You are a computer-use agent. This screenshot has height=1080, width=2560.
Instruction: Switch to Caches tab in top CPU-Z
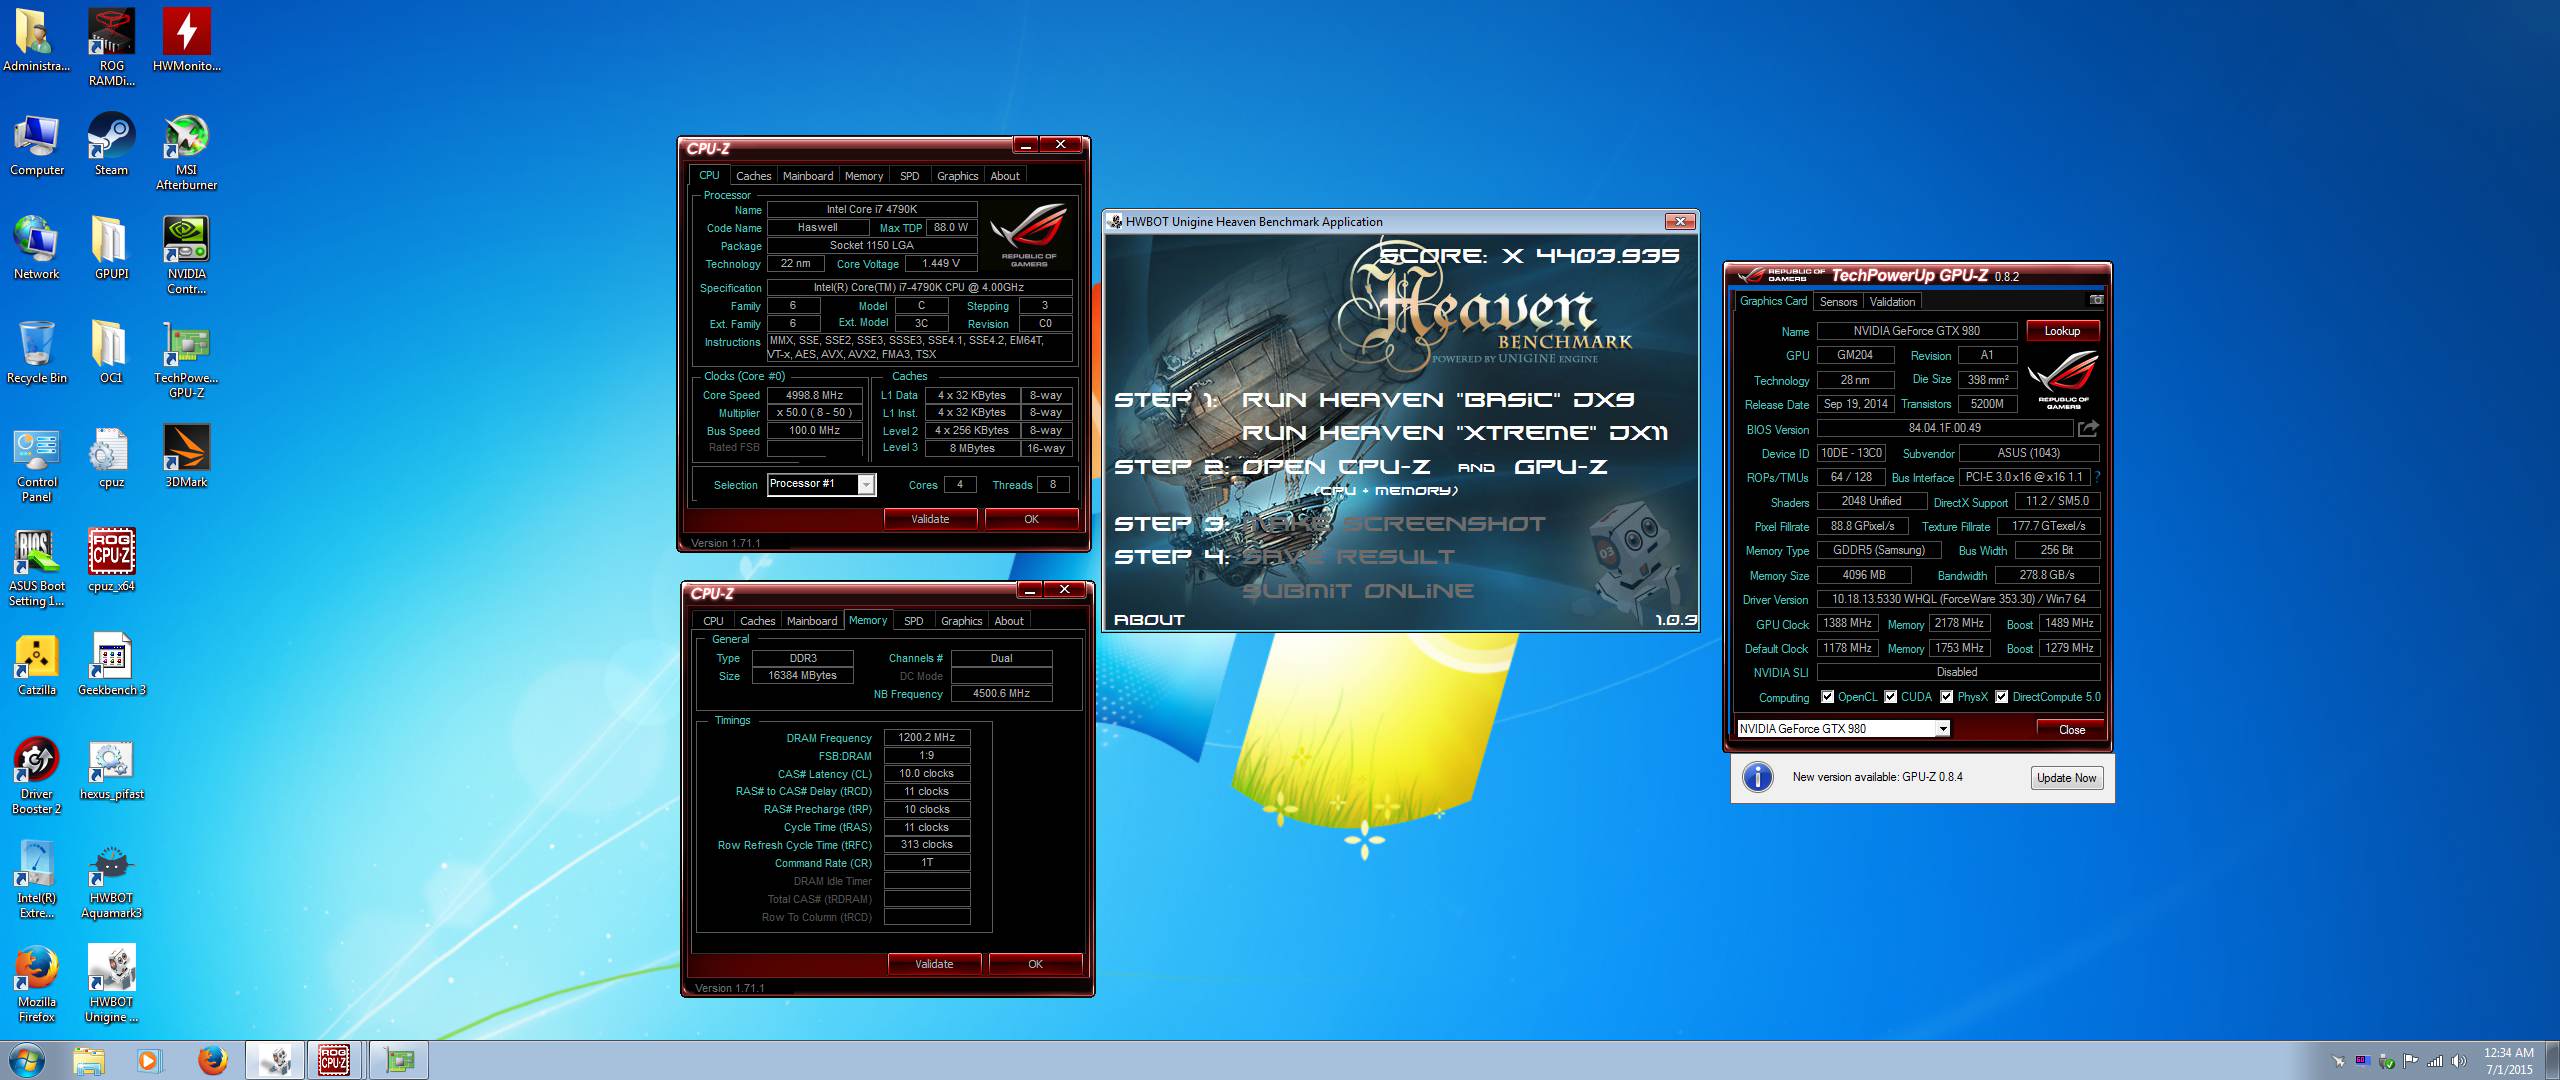pos(753,176)
